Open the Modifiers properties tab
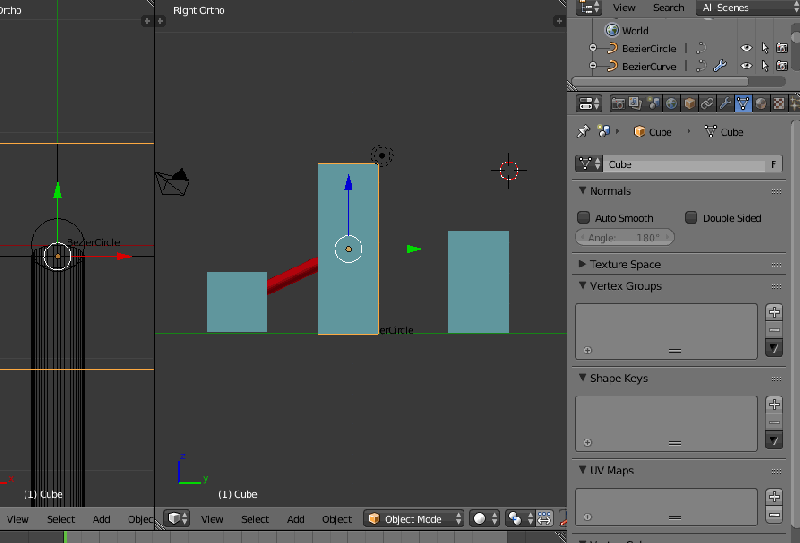Image resolution: width=800 pixels, height=543 pixels. click(x=725, y=104)
